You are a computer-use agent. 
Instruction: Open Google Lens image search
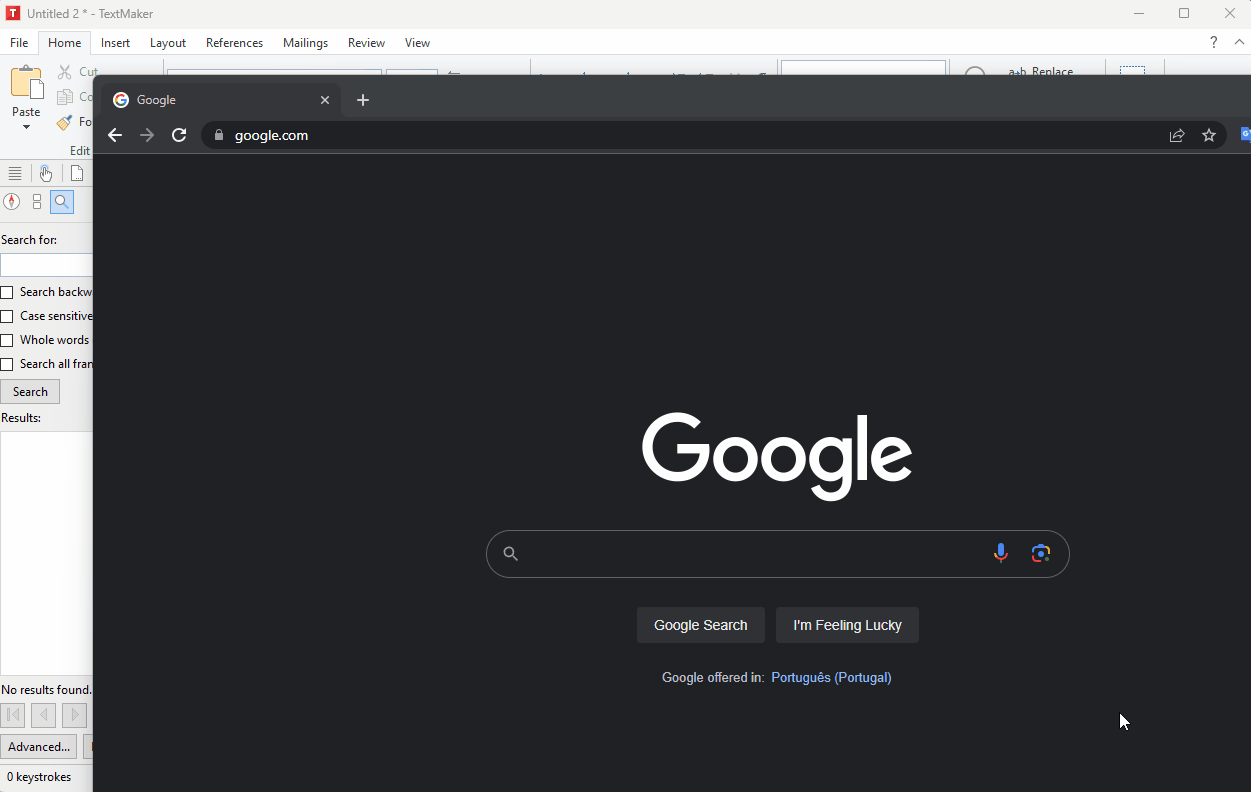pos(1041,553)
